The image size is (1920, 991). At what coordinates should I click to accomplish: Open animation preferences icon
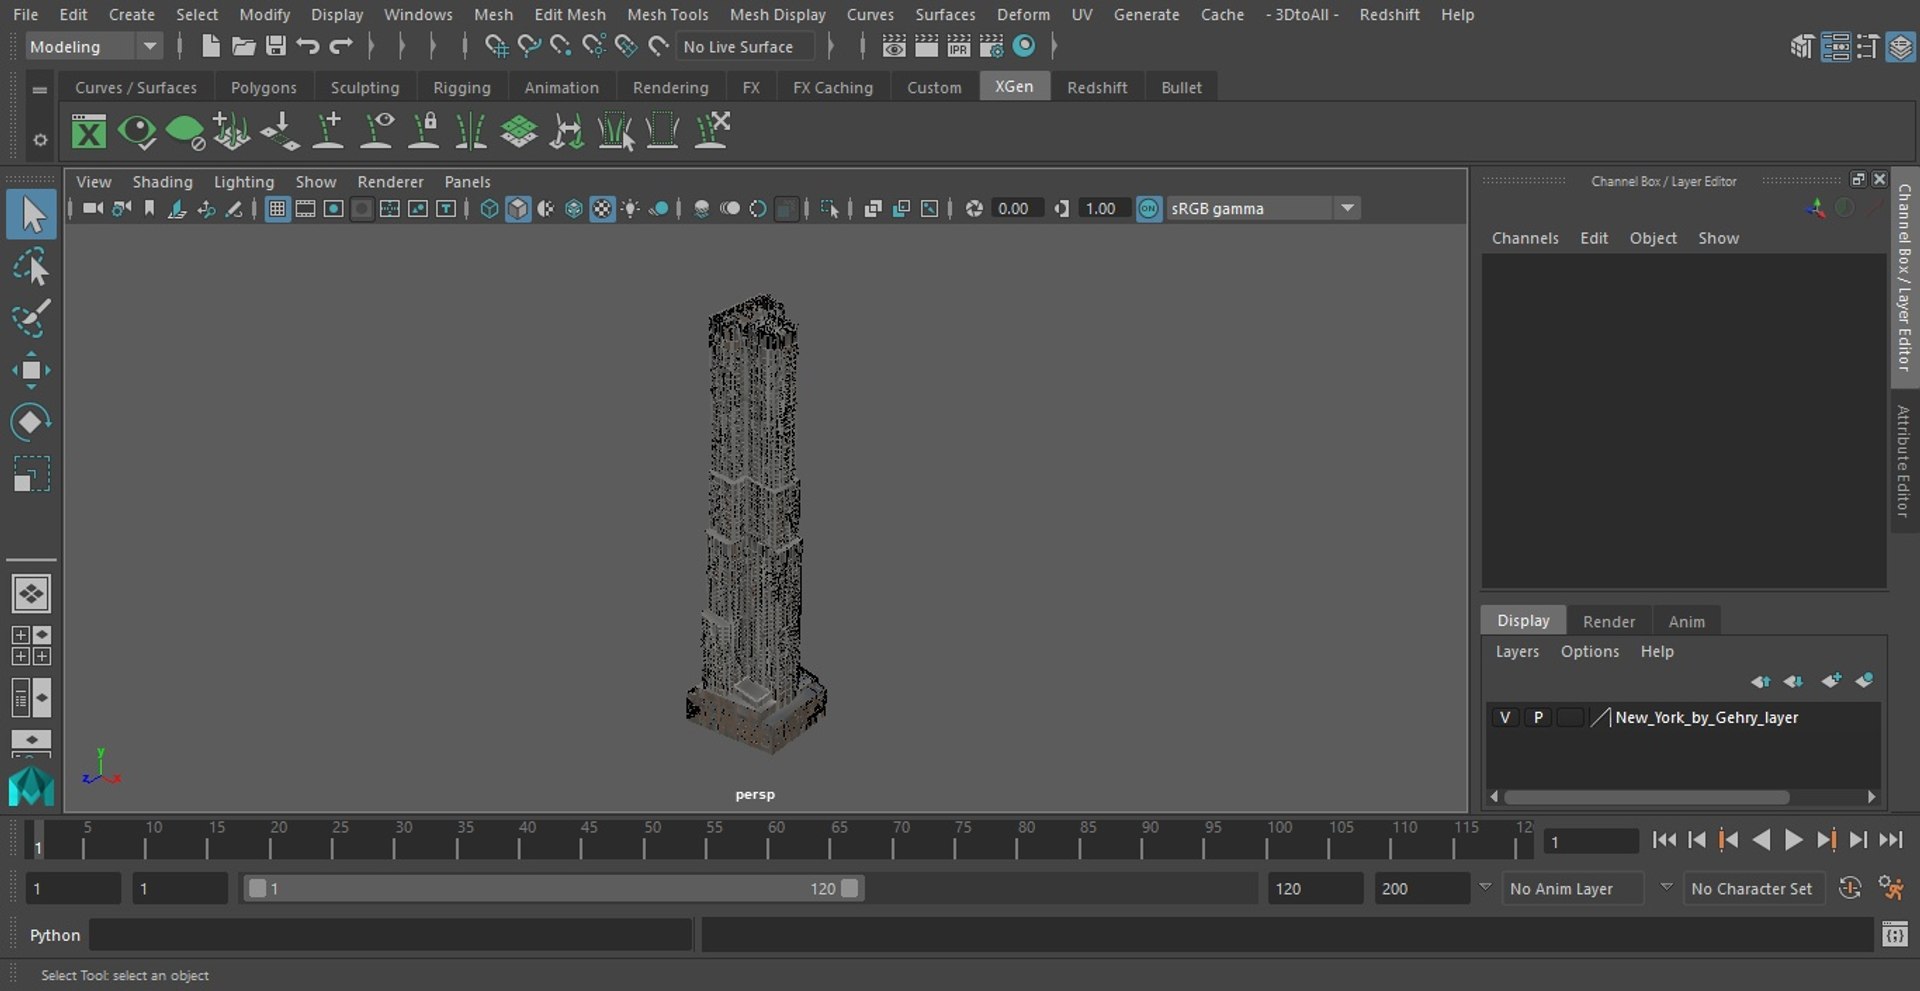1891,888
